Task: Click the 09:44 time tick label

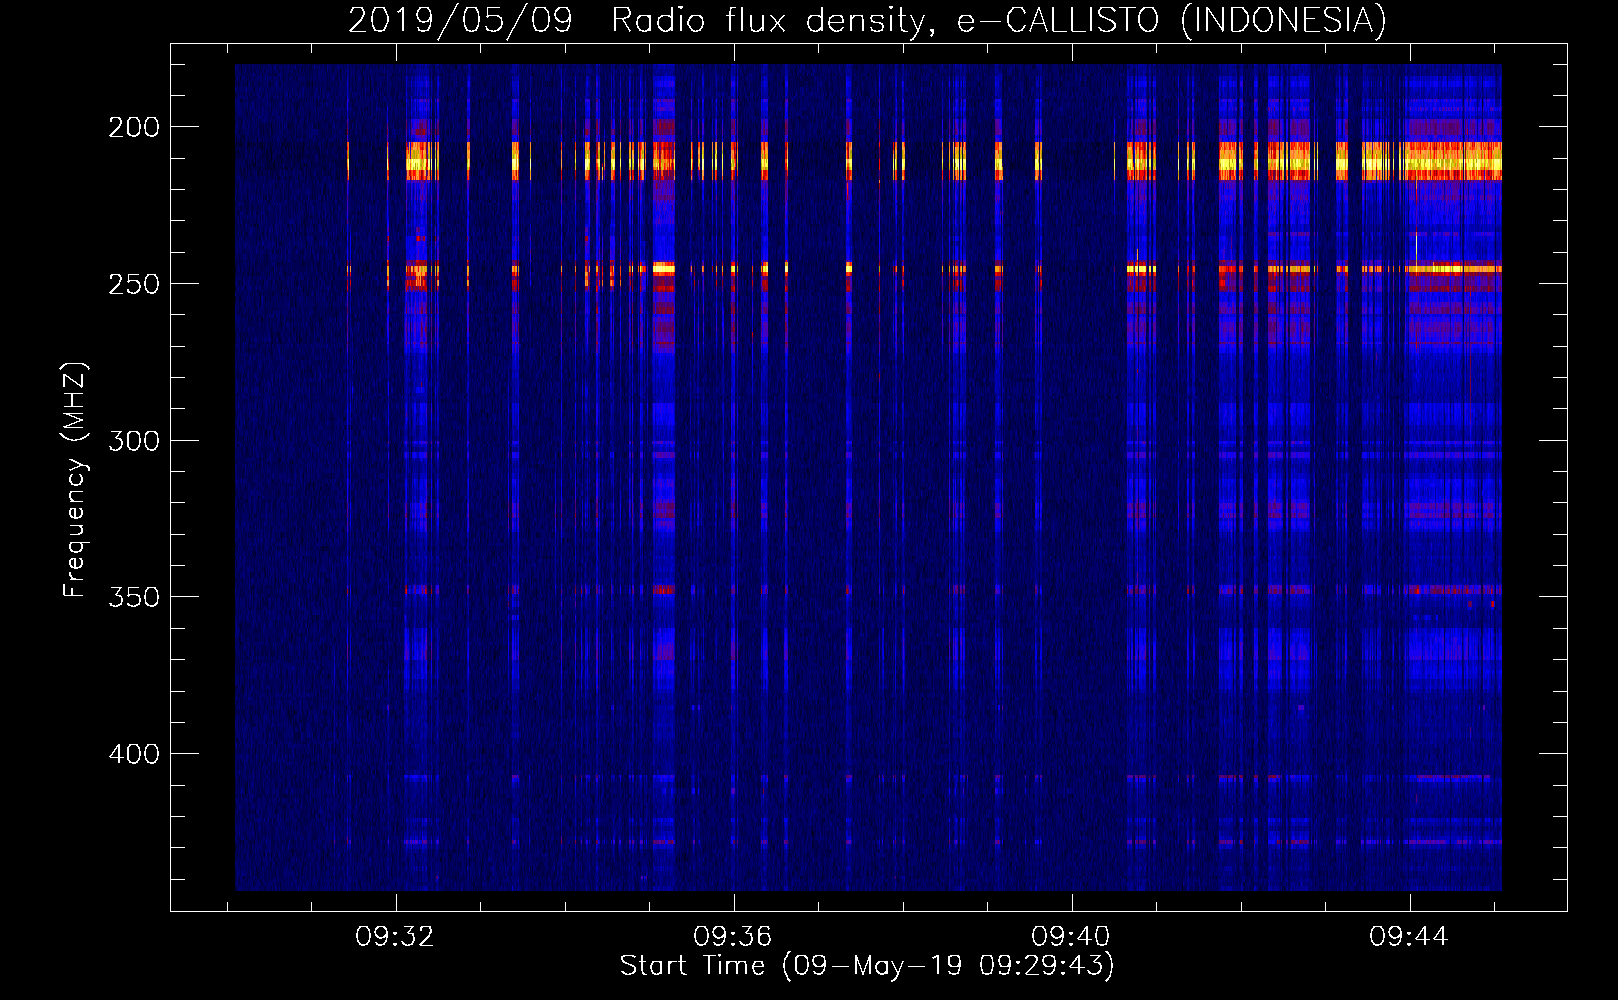Action: point(1409,937)
